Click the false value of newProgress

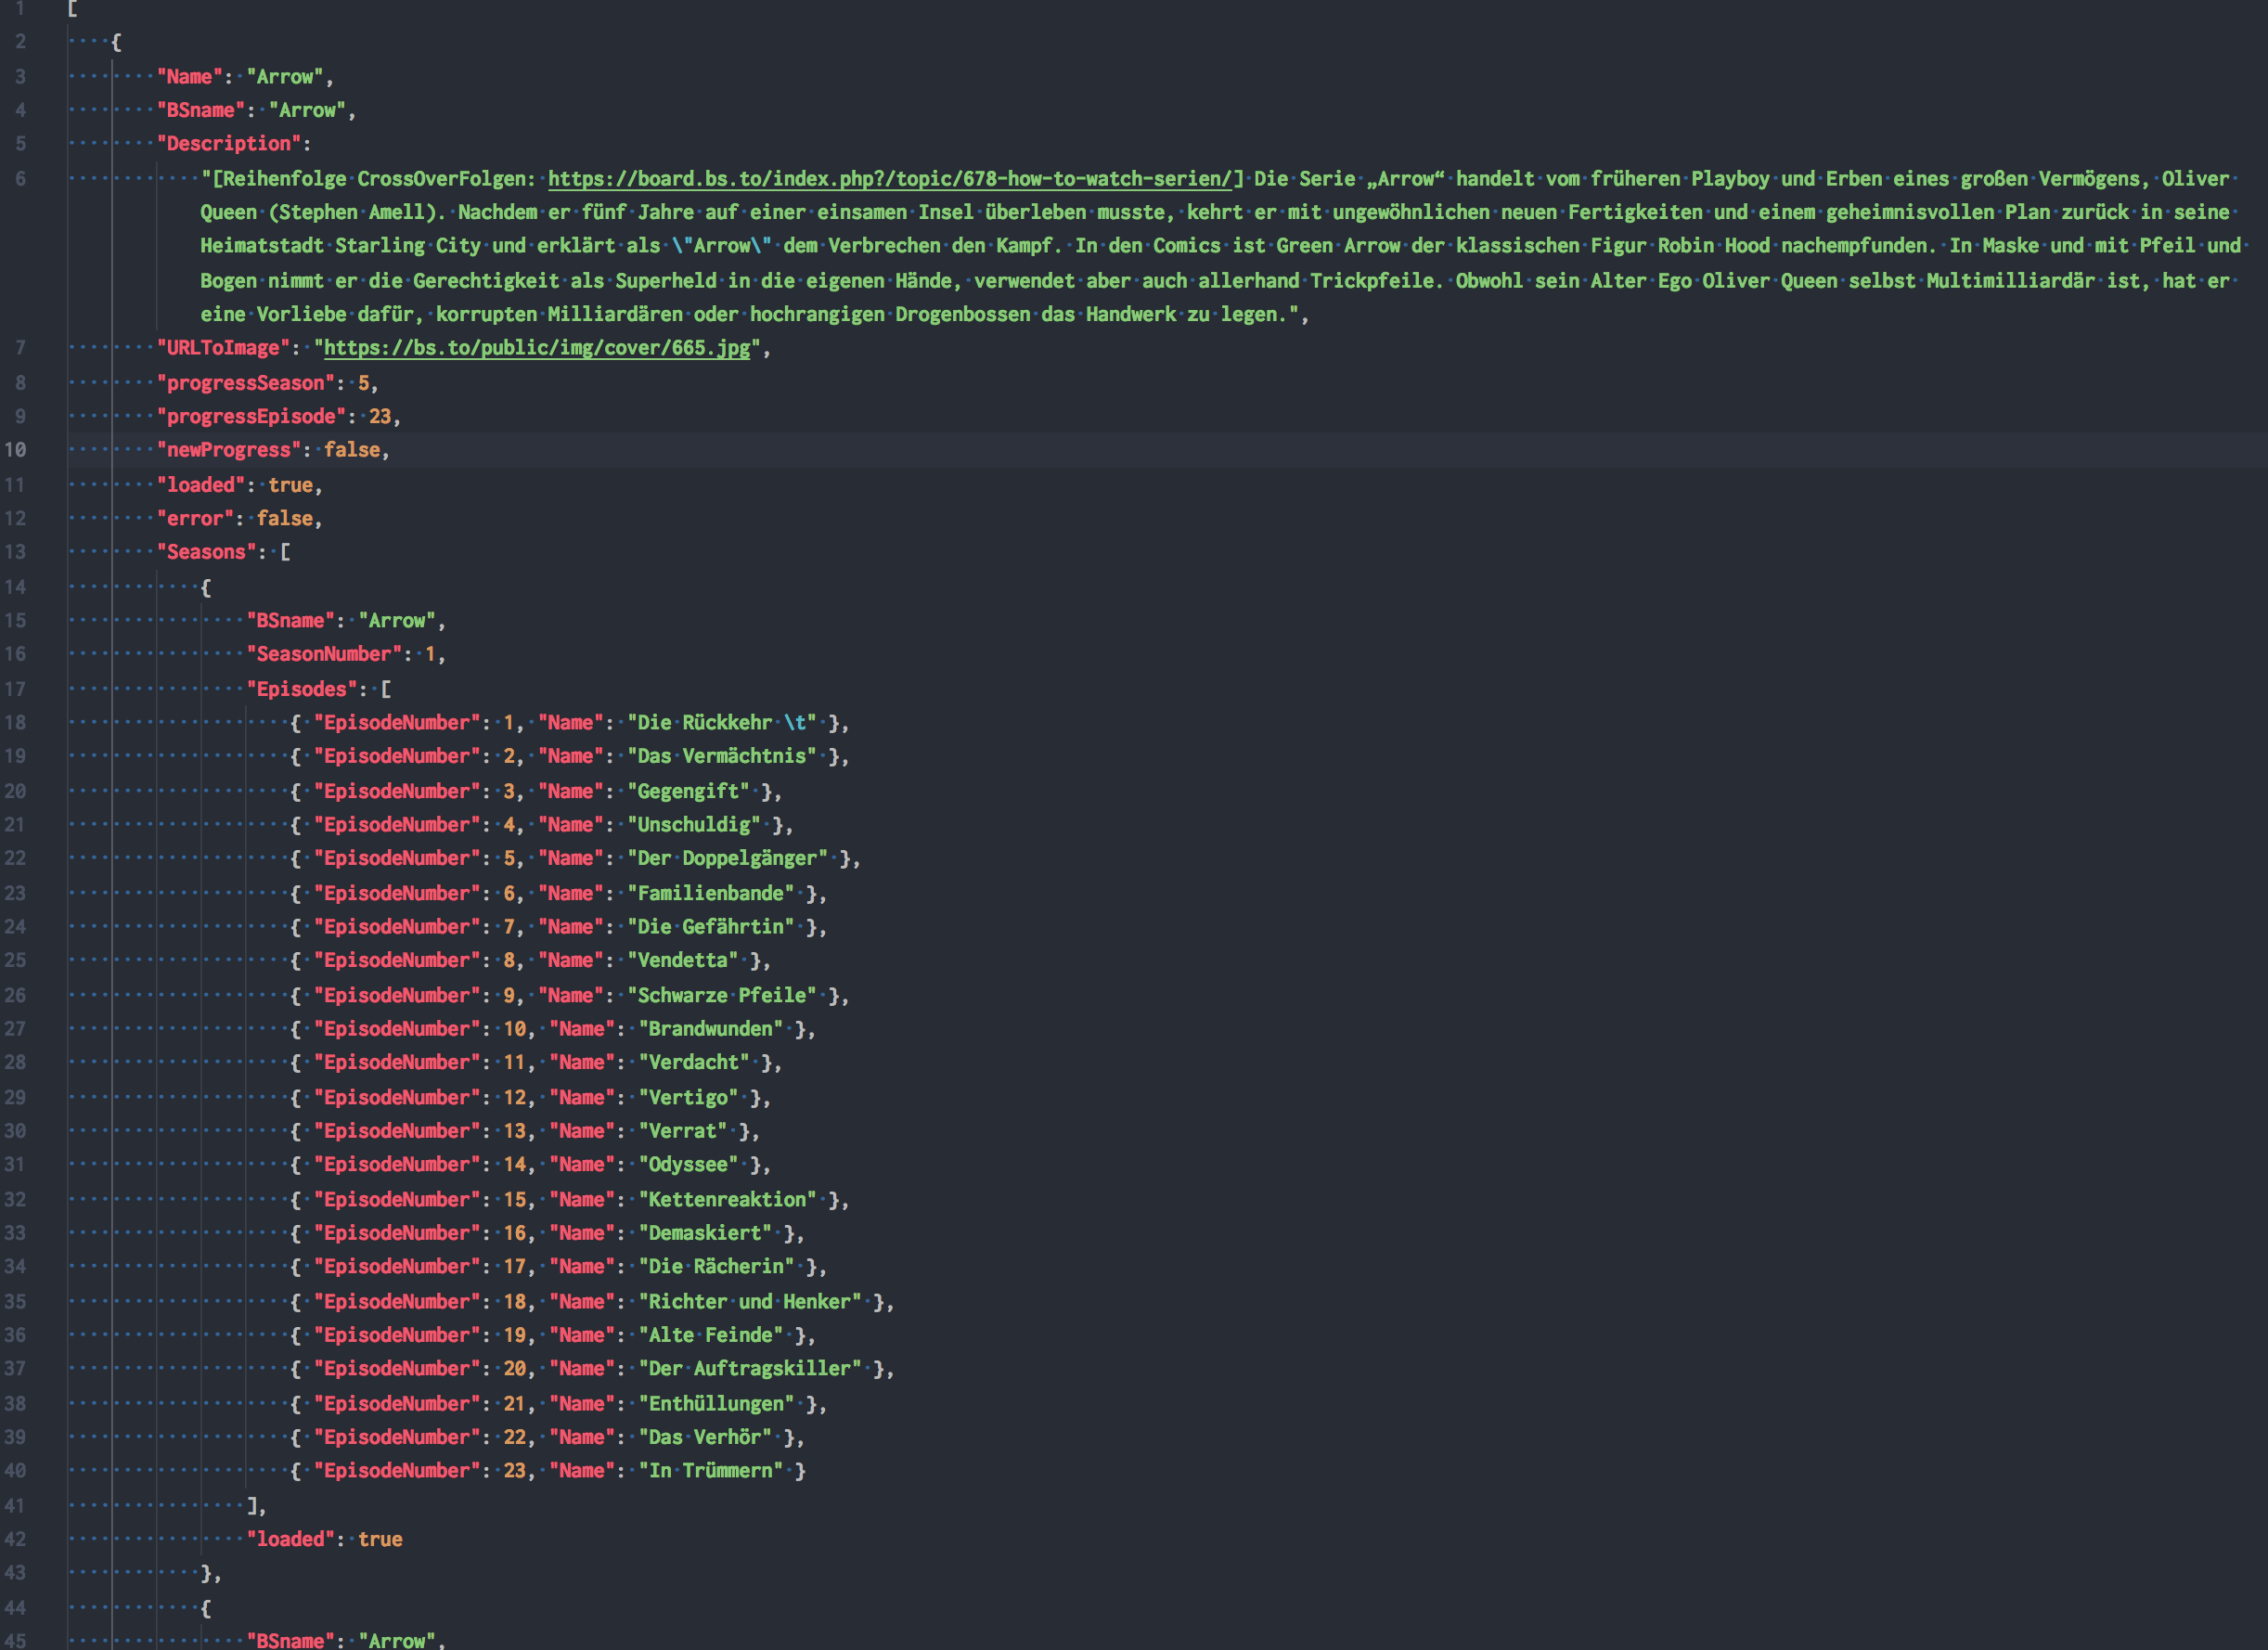[352, 450]
